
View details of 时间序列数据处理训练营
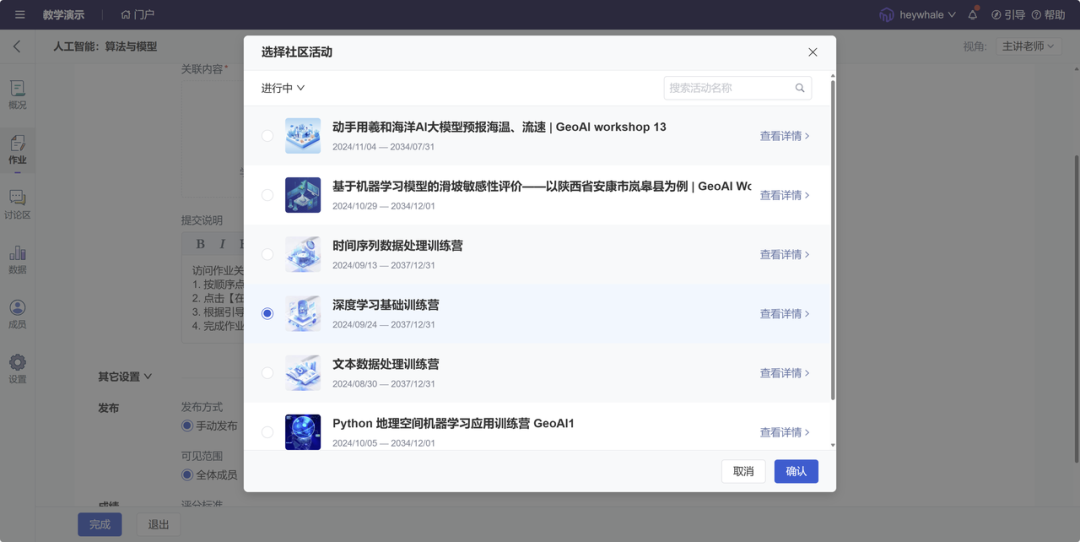pyautogui.click(x=785, y=254)
